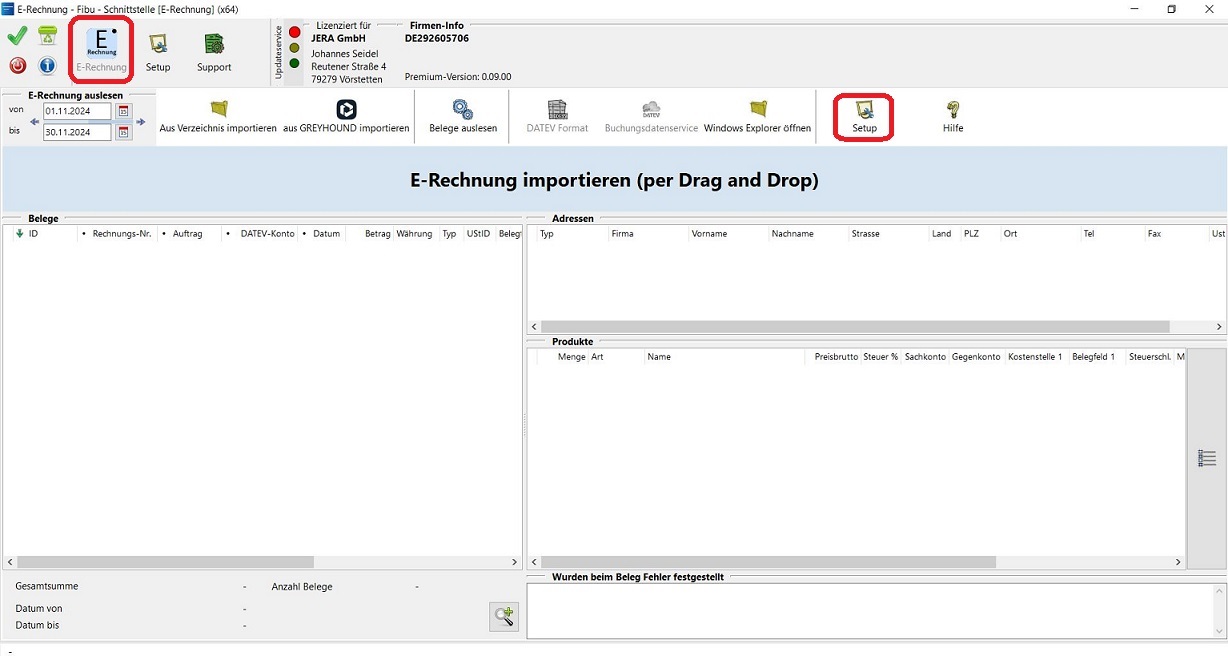Open Support in the top ribbon
The image size is (1228, 656).
point(214,52)
